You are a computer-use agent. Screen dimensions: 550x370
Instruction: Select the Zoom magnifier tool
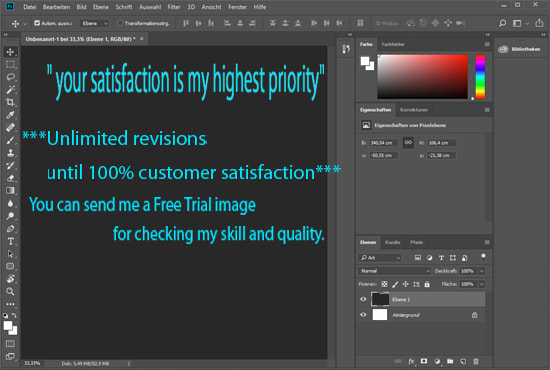[x=10, y=291]
